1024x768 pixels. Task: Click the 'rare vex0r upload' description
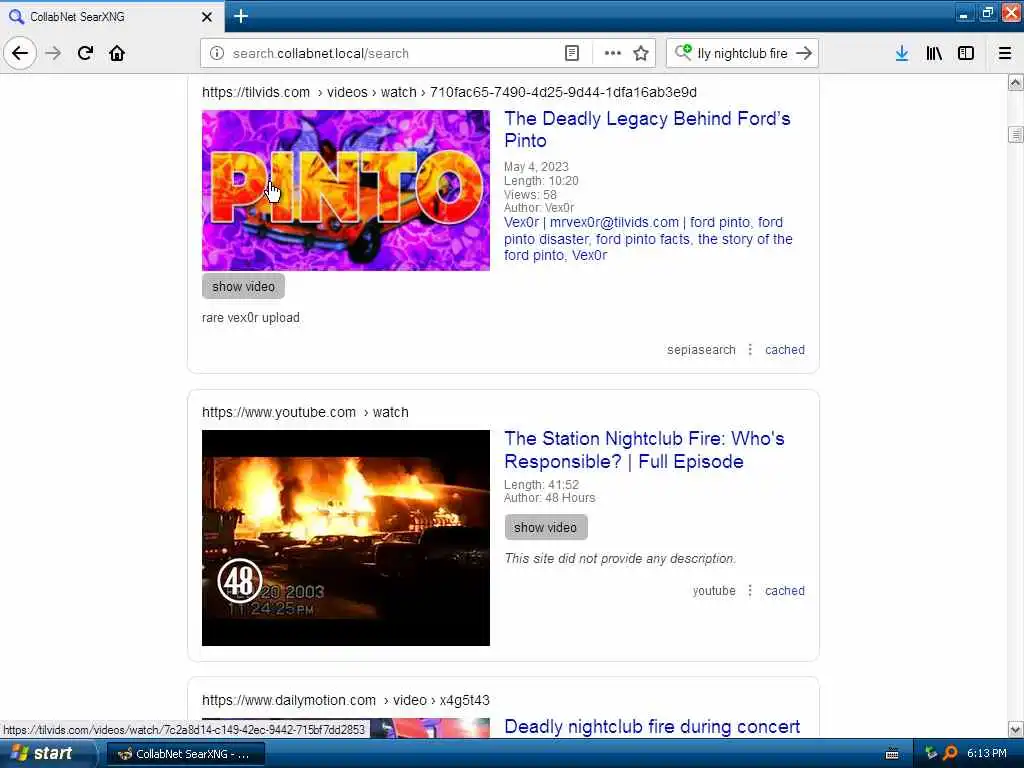pyautogui.click(x=251, y=317)
